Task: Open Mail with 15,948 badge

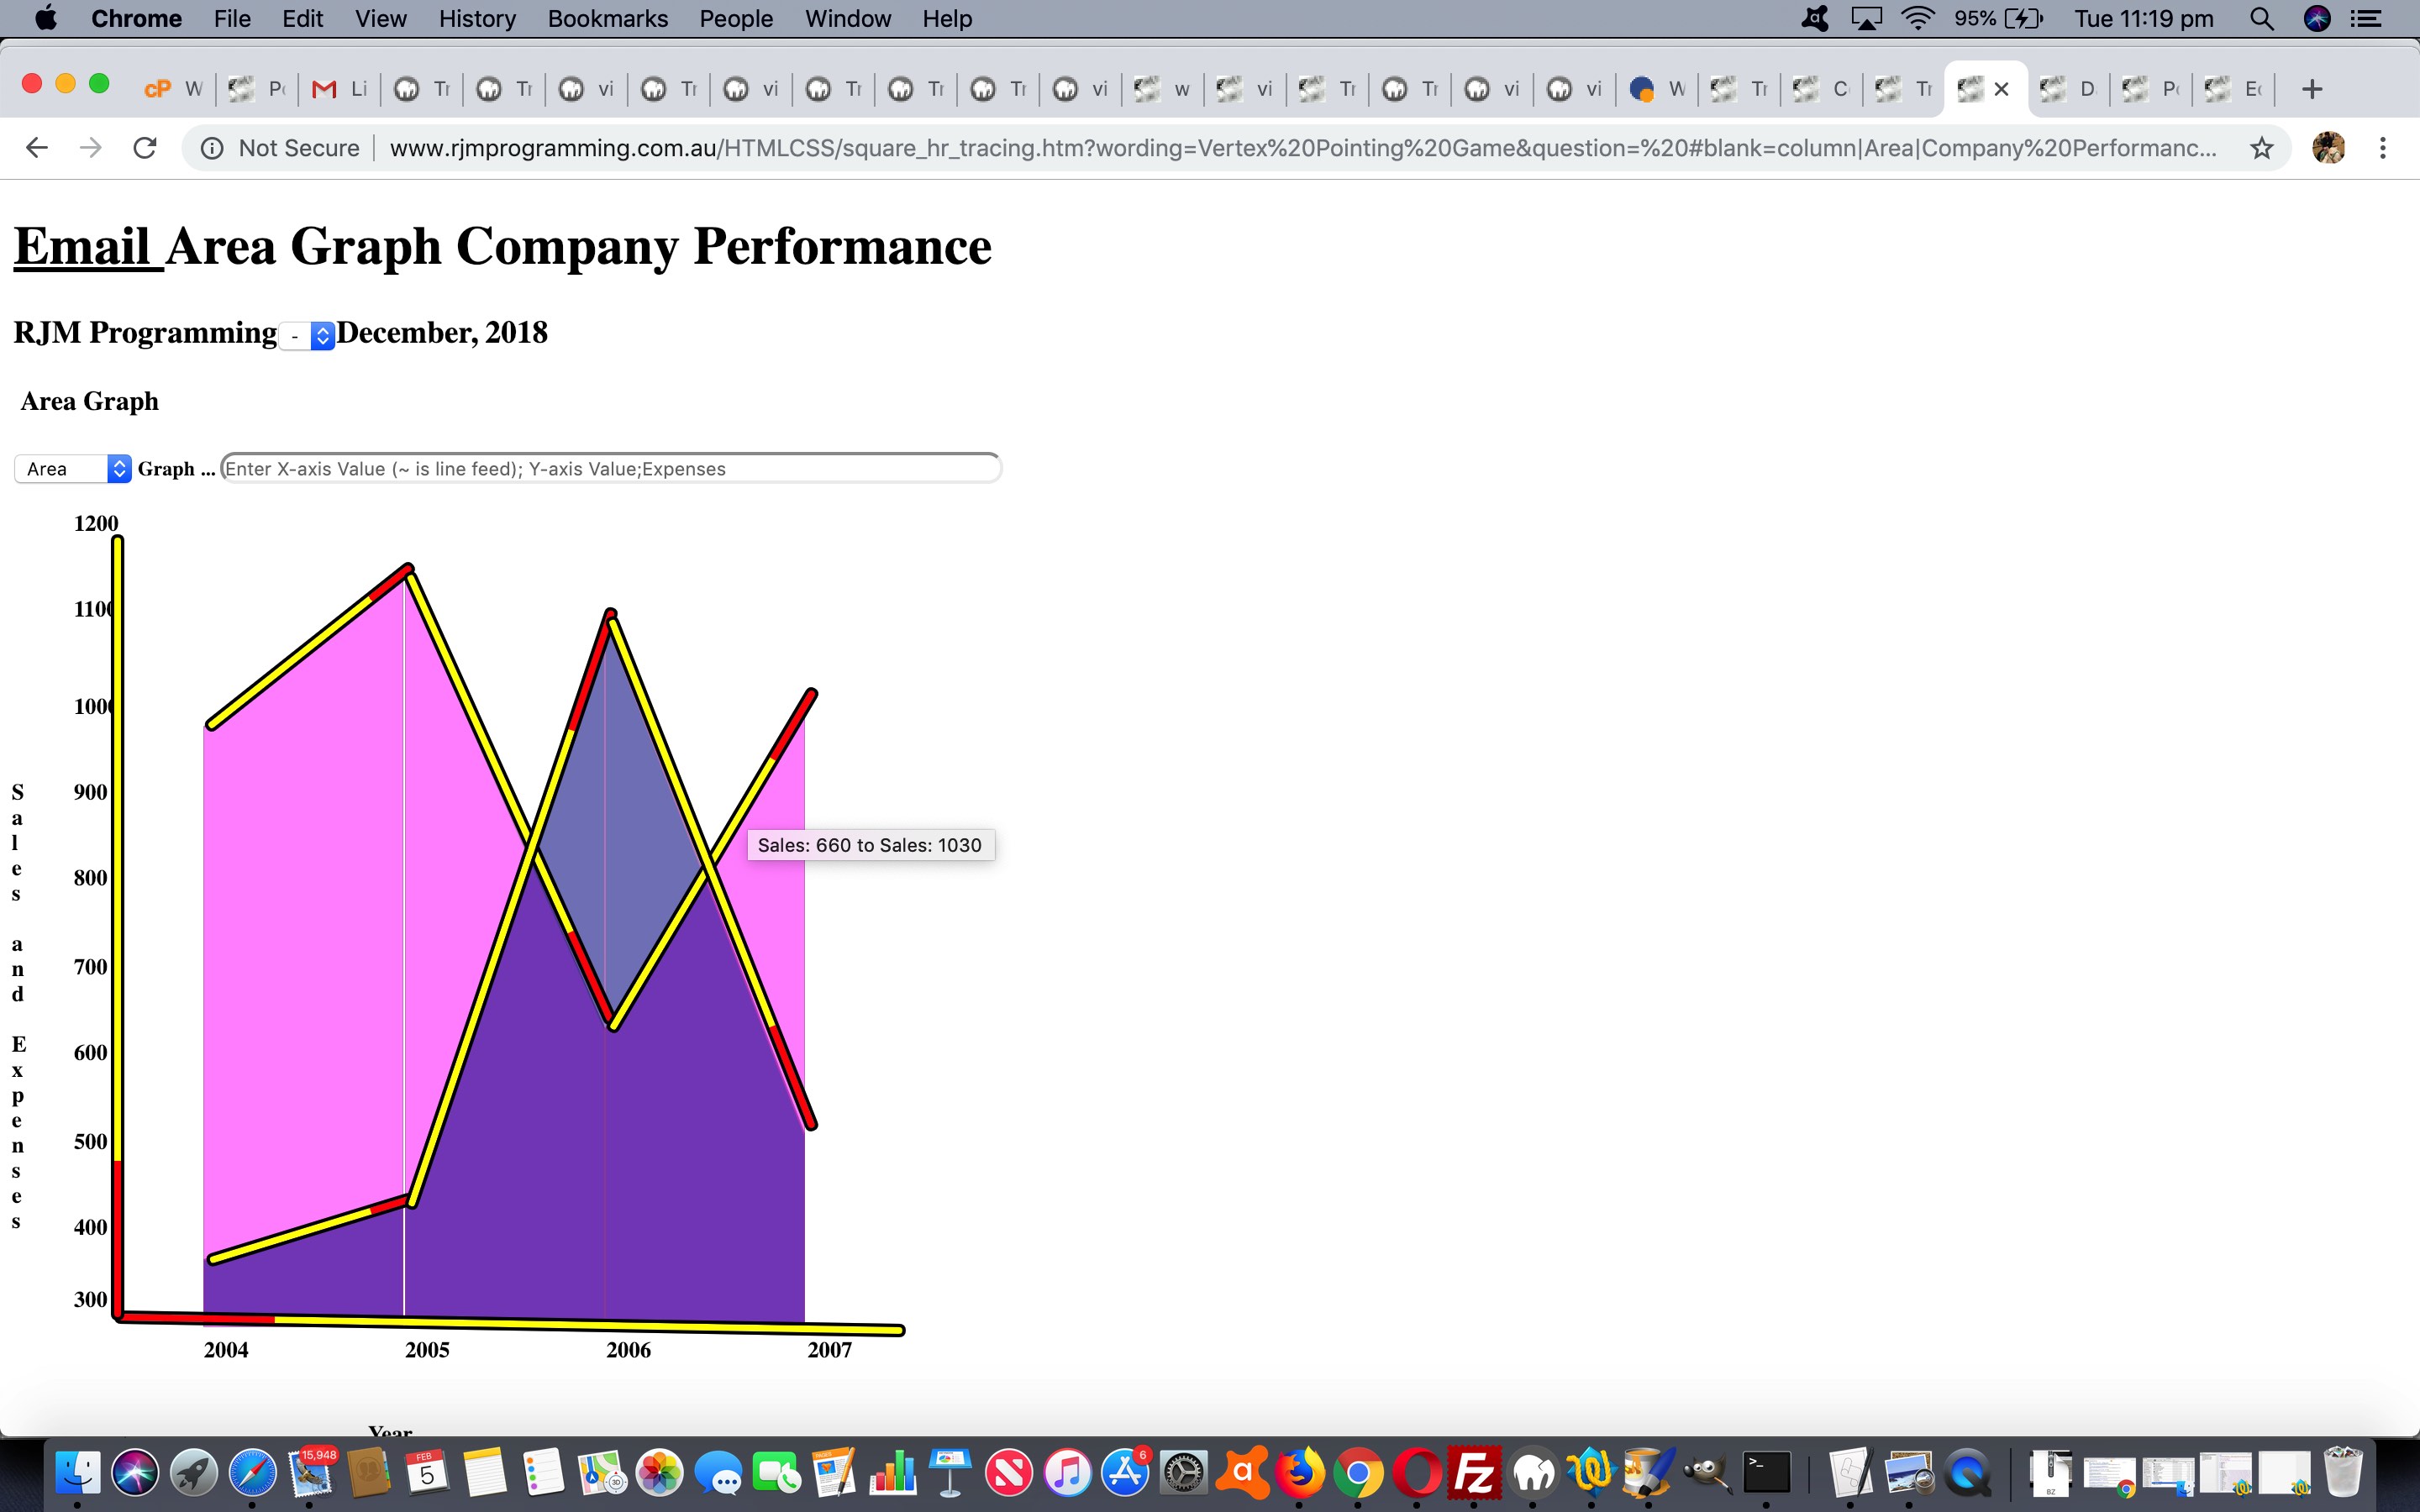Action: [x=311, y=1472]
